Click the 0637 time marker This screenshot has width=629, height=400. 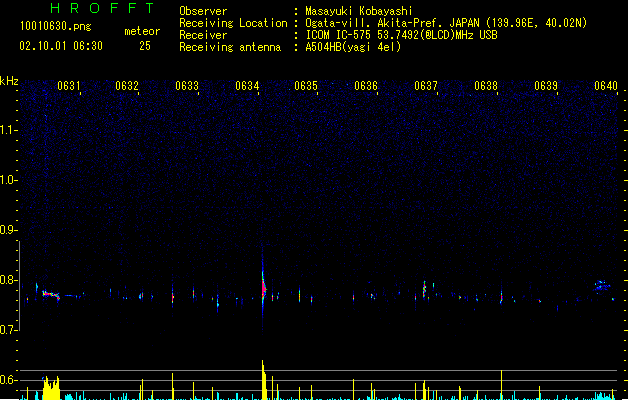point(426,86)
